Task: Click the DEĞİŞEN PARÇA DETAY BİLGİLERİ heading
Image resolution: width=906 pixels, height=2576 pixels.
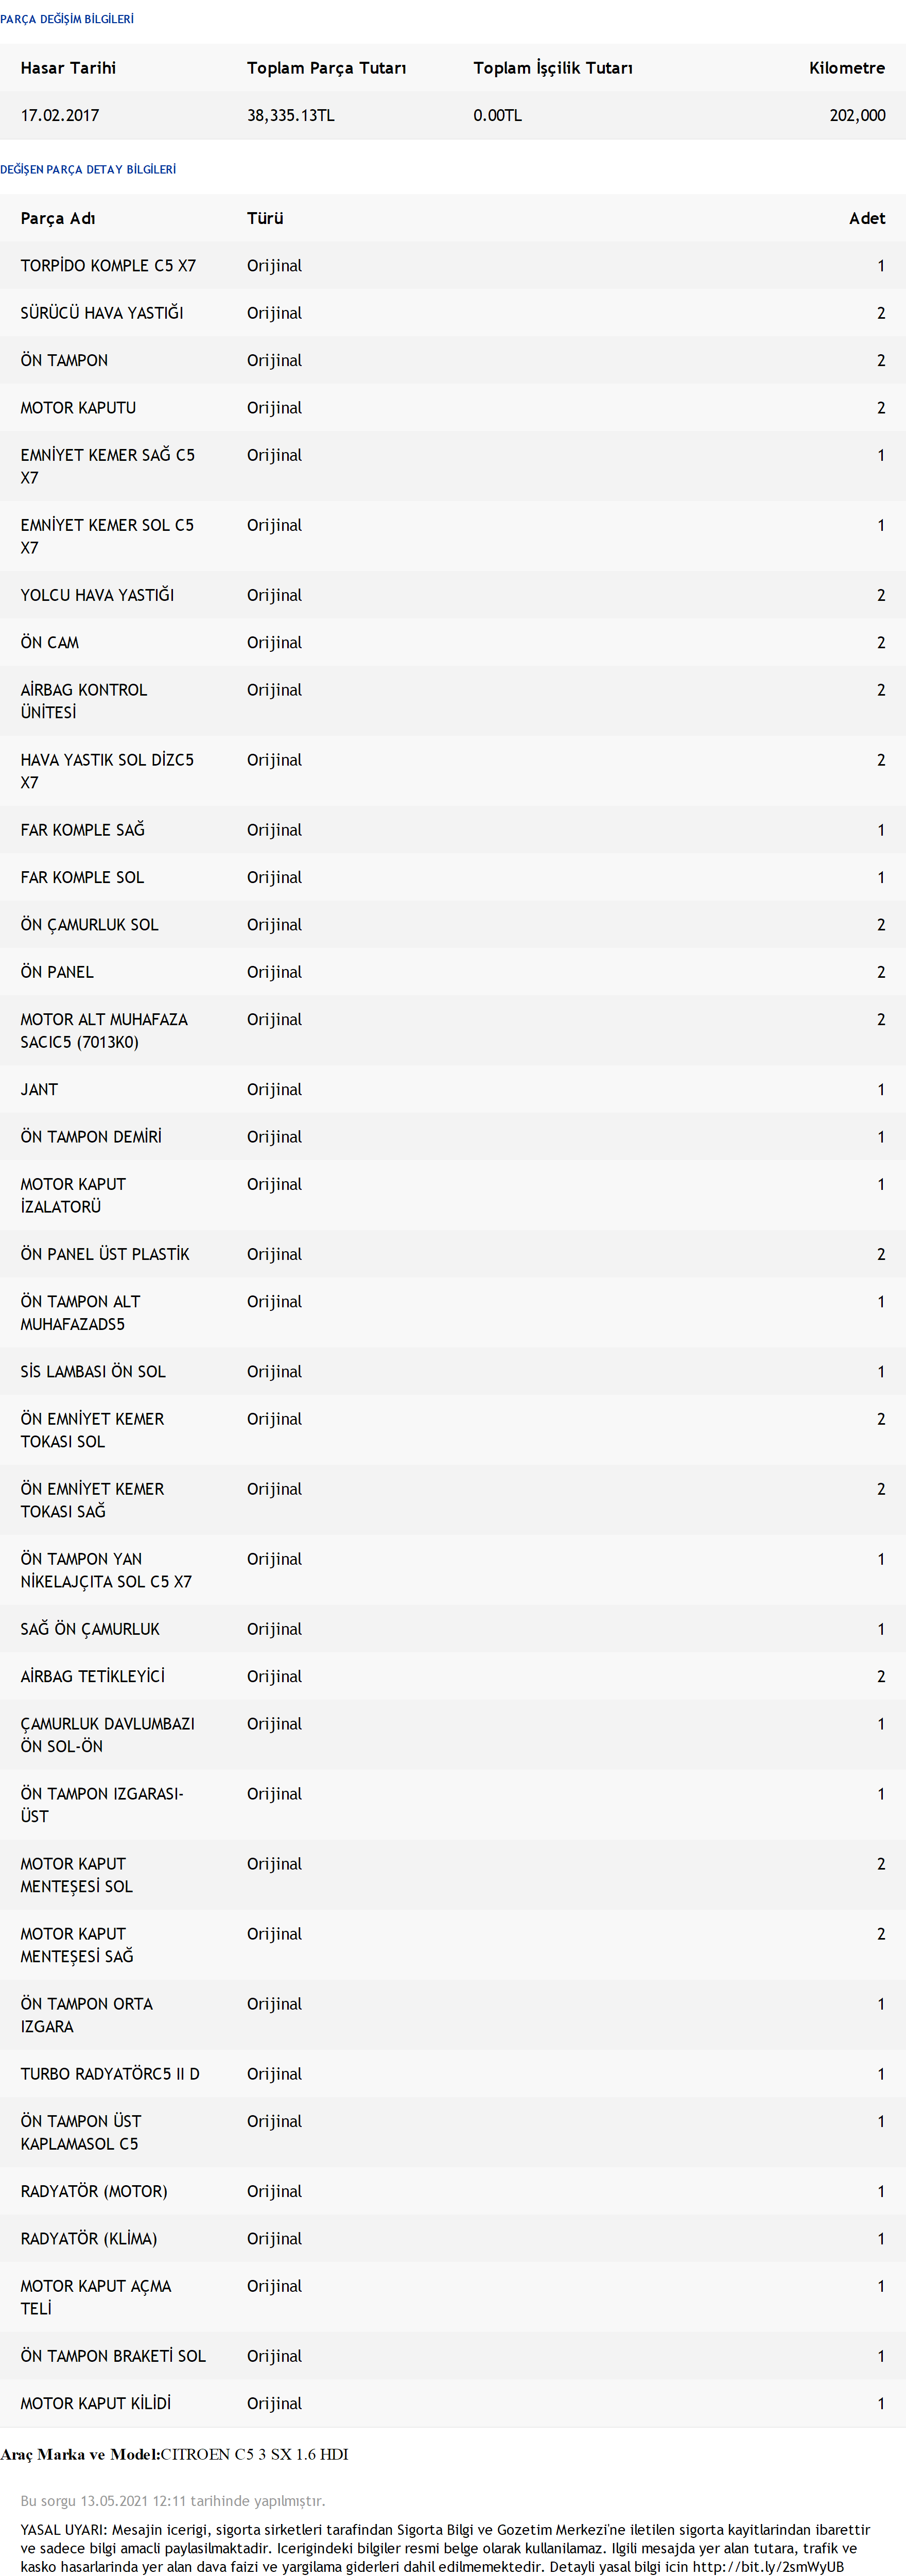Action: click(88, 169)
